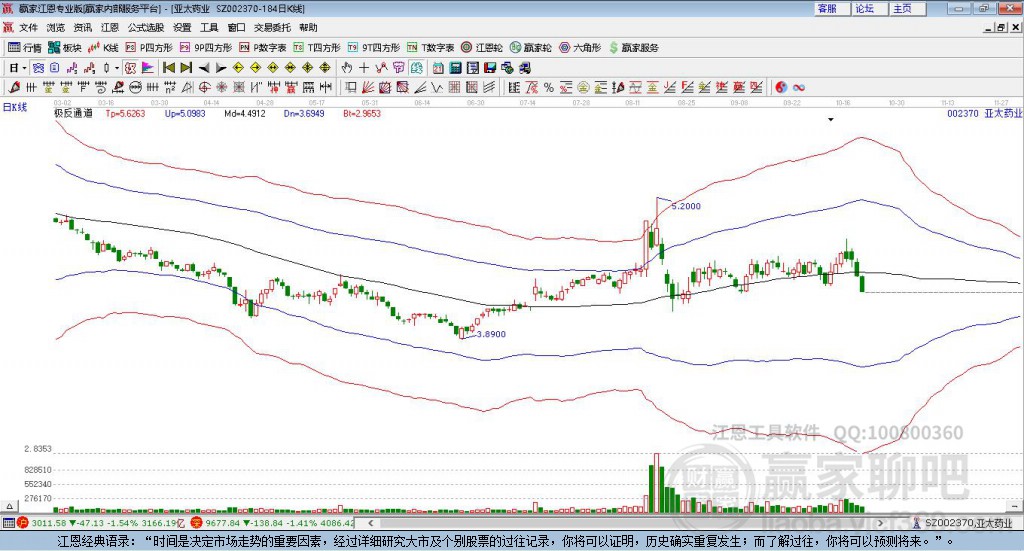Expand the 日 period dropdown
The height and width of the screenshot is (551, 1024).
[24, 68]
